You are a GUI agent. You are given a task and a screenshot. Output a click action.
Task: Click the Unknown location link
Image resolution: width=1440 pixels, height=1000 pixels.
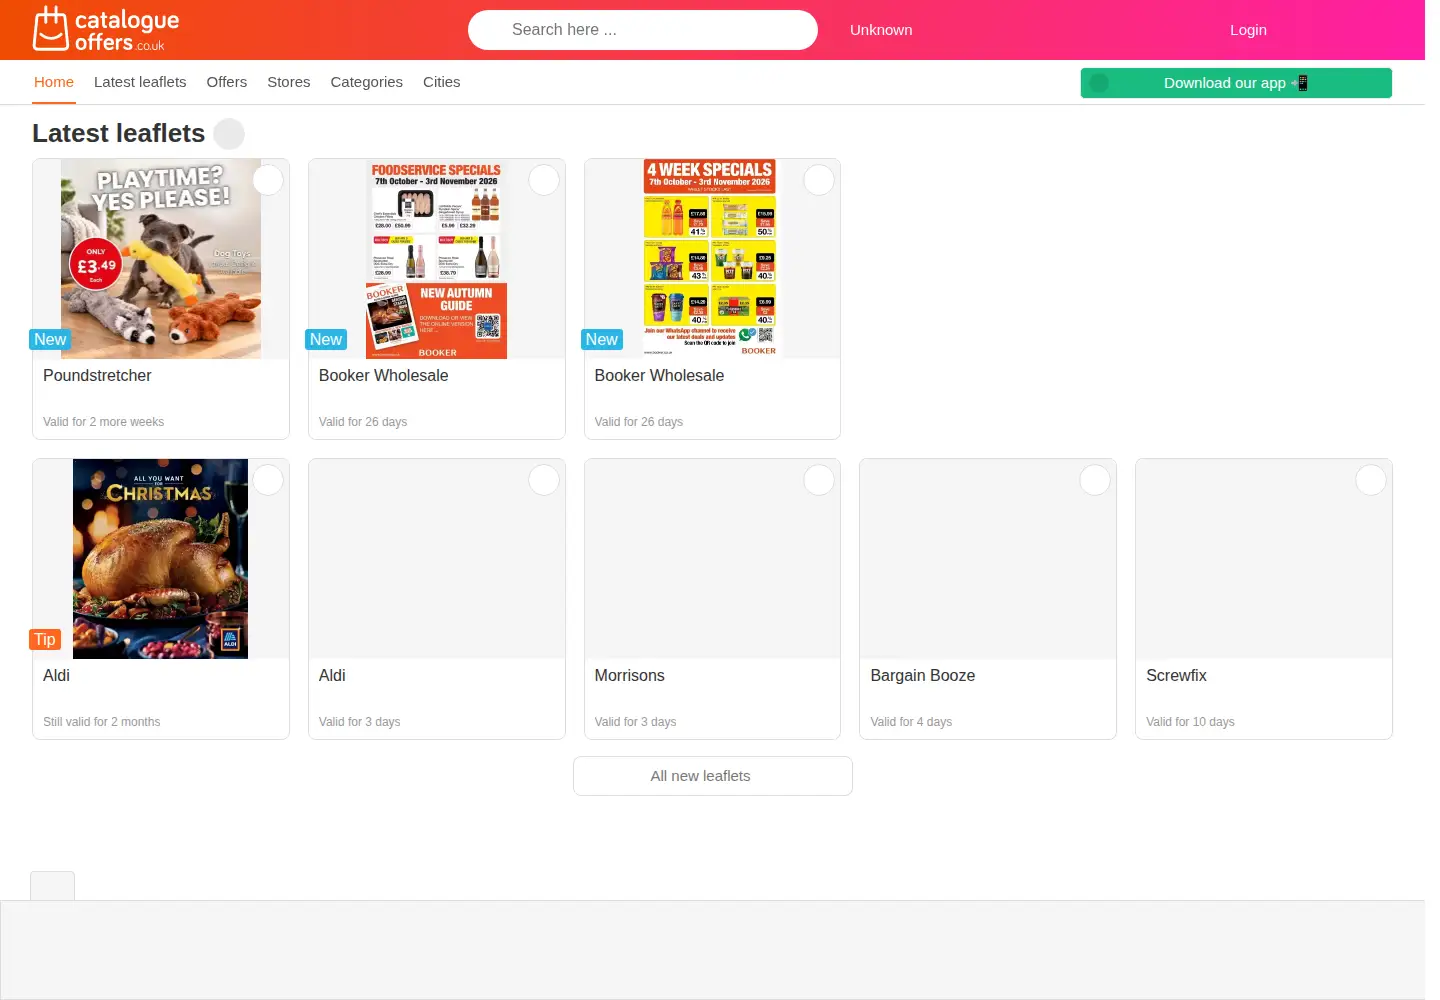[881, 30]
